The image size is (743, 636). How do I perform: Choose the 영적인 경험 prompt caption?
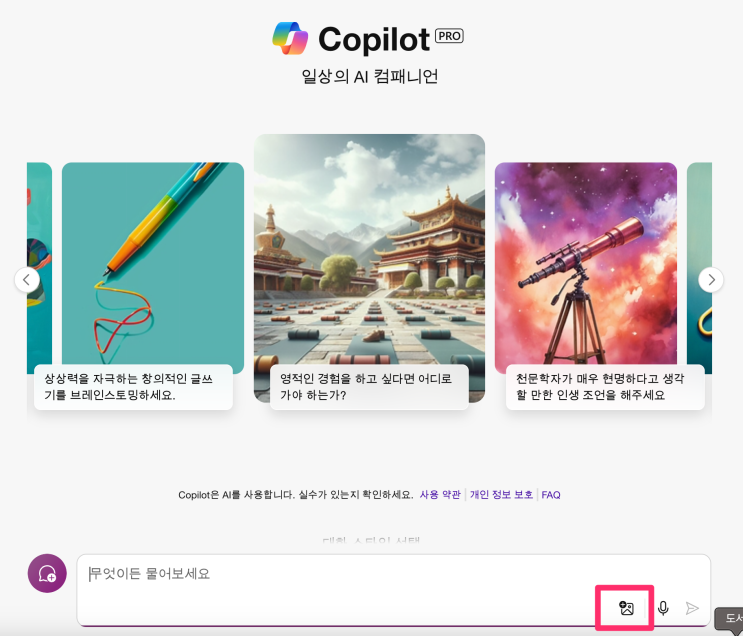[369, 387]
